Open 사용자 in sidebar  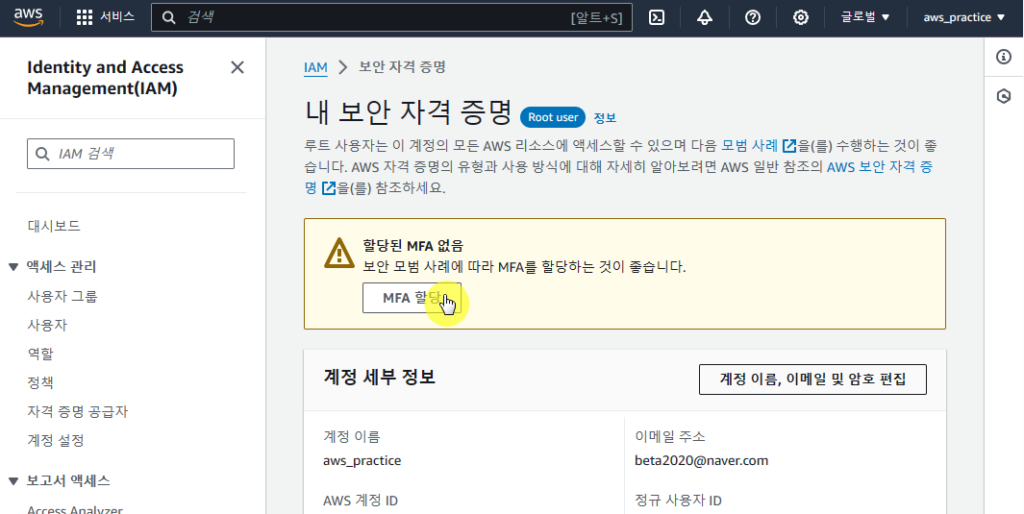(47, 325)
